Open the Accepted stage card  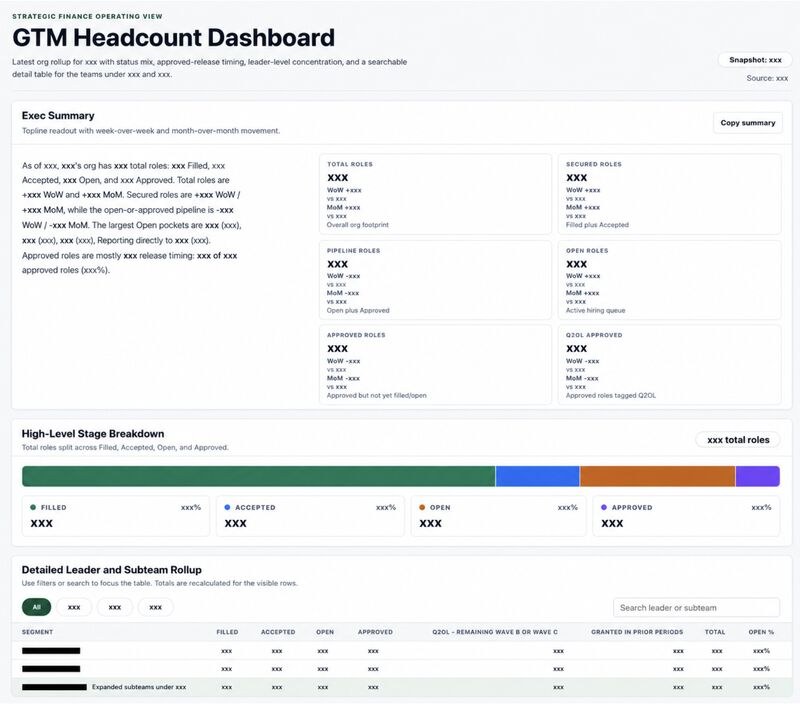310,516
